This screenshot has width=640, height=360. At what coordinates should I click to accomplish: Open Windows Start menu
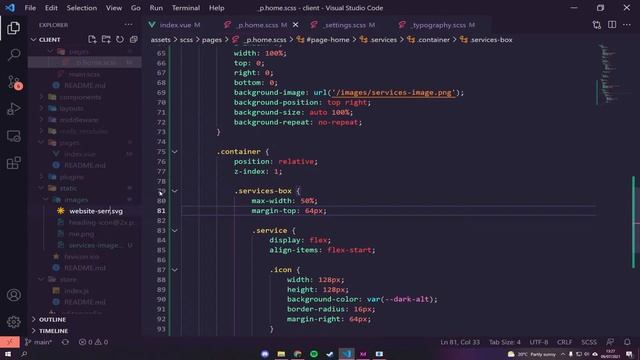tap(8, 354)
